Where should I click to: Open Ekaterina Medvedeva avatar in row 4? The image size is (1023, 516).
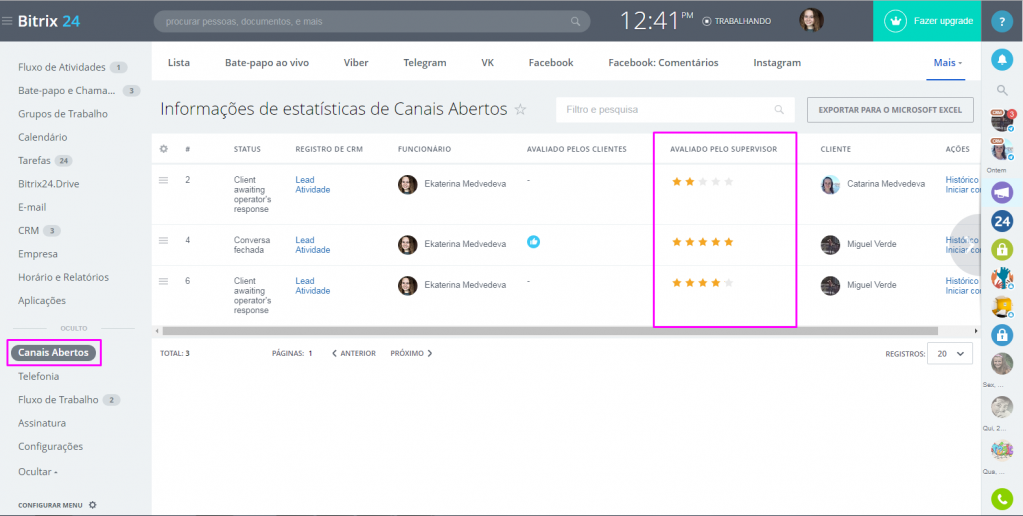pos(408,245)
